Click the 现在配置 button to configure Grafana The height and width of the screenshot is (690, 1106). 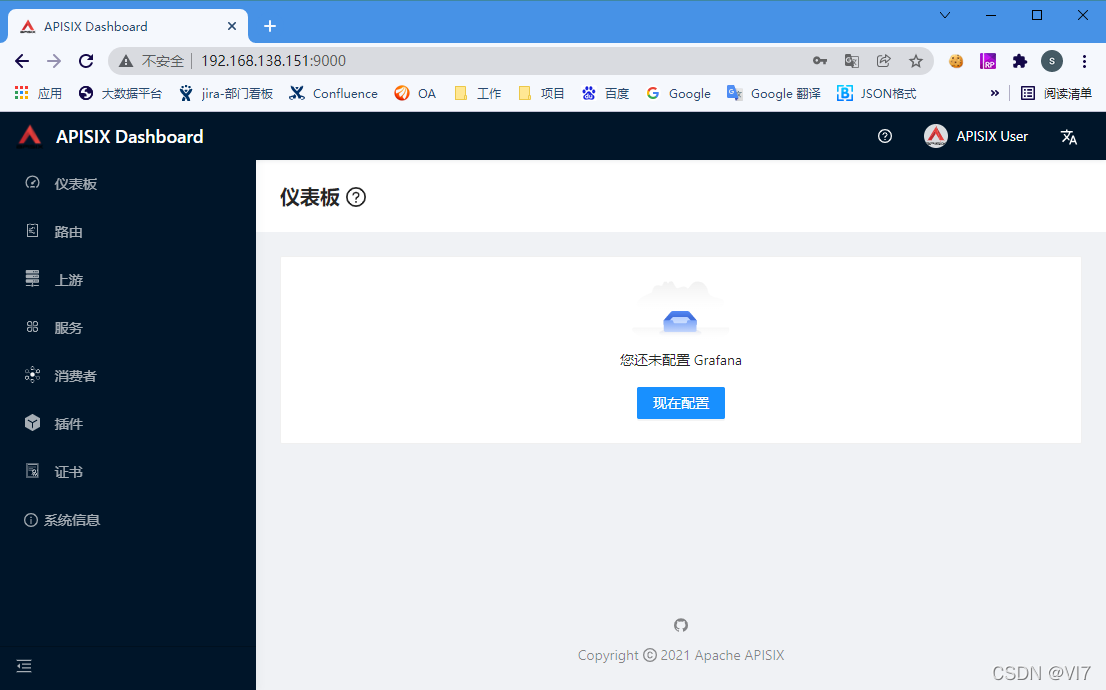pos(680,403)
